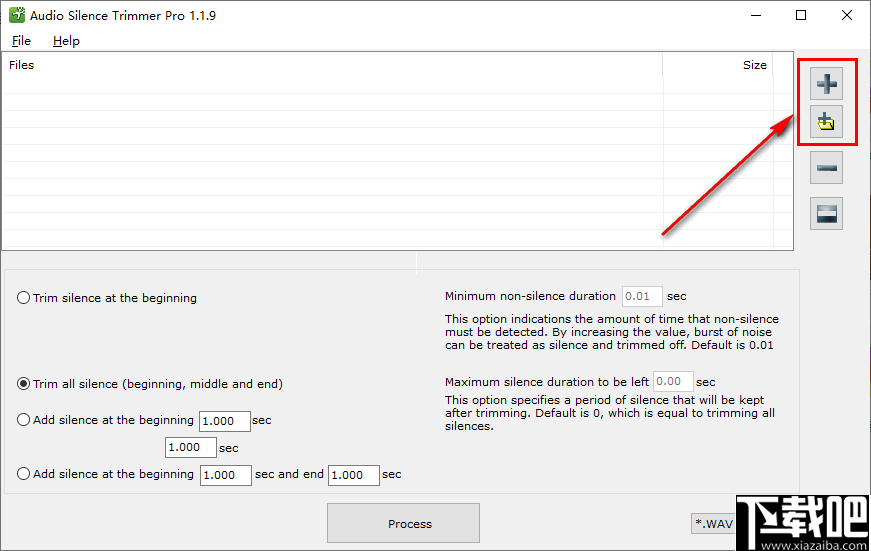The height and width of the screenshot is (551, 871).
Task: Click the Process button
Action: (403, 523)
